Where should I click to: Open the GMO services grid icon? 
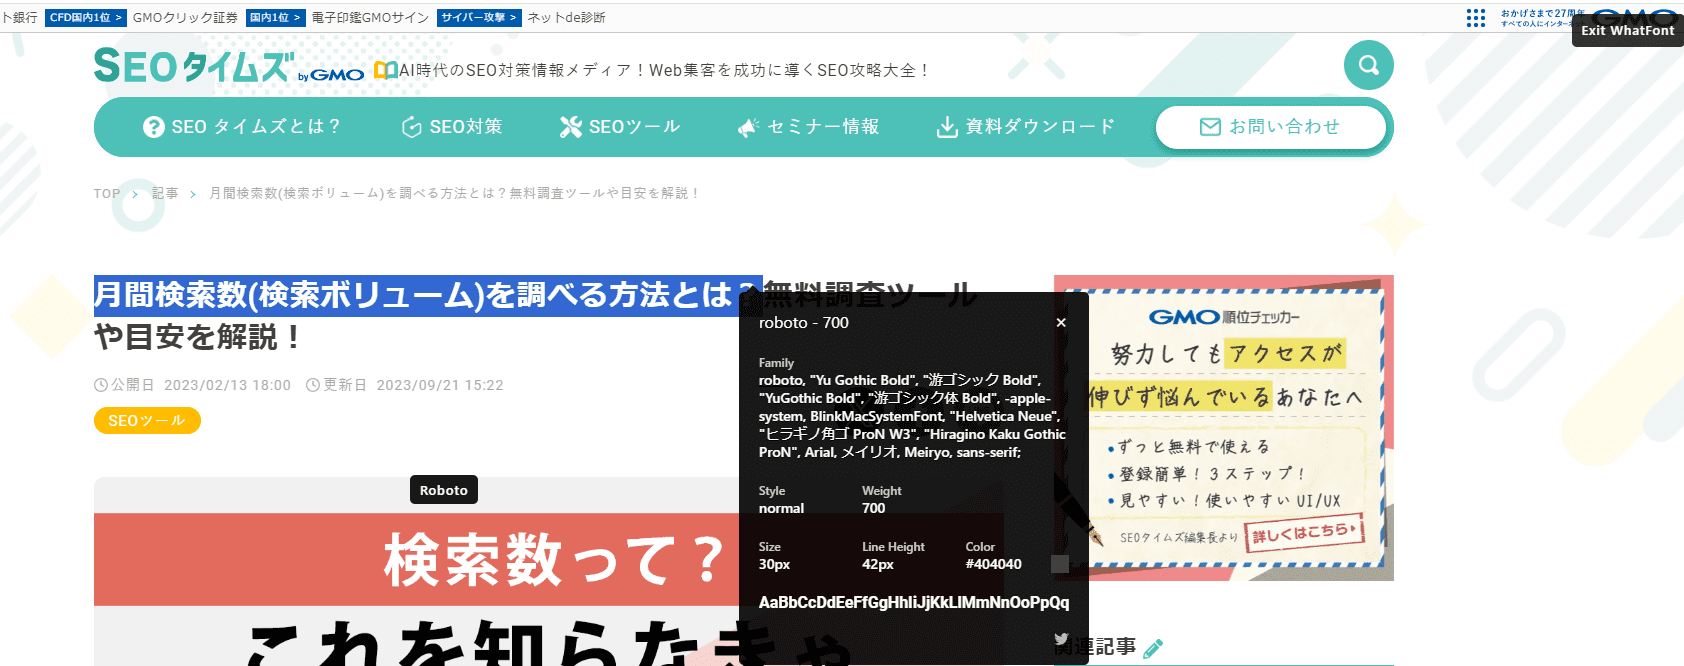click(1476, 18)
